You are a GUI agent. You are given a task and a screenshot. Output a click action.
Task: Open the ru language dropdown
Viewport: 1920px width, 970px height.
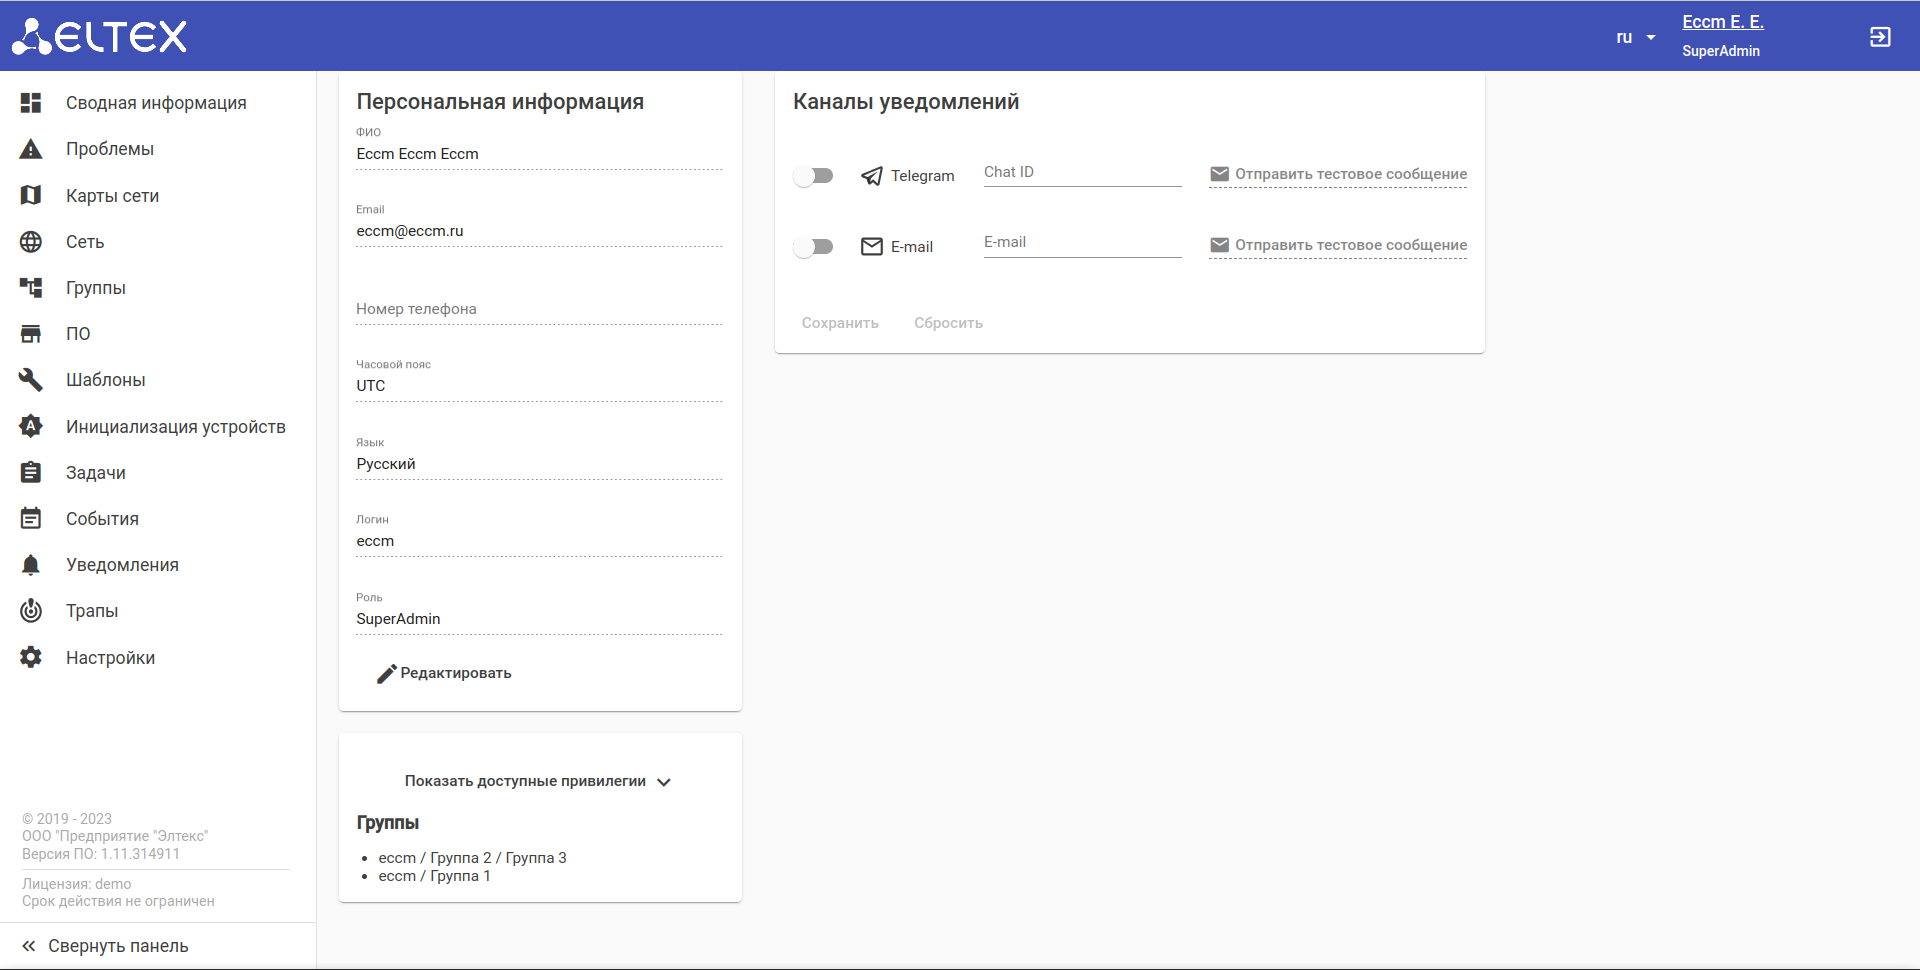(x=1636, y=37)
